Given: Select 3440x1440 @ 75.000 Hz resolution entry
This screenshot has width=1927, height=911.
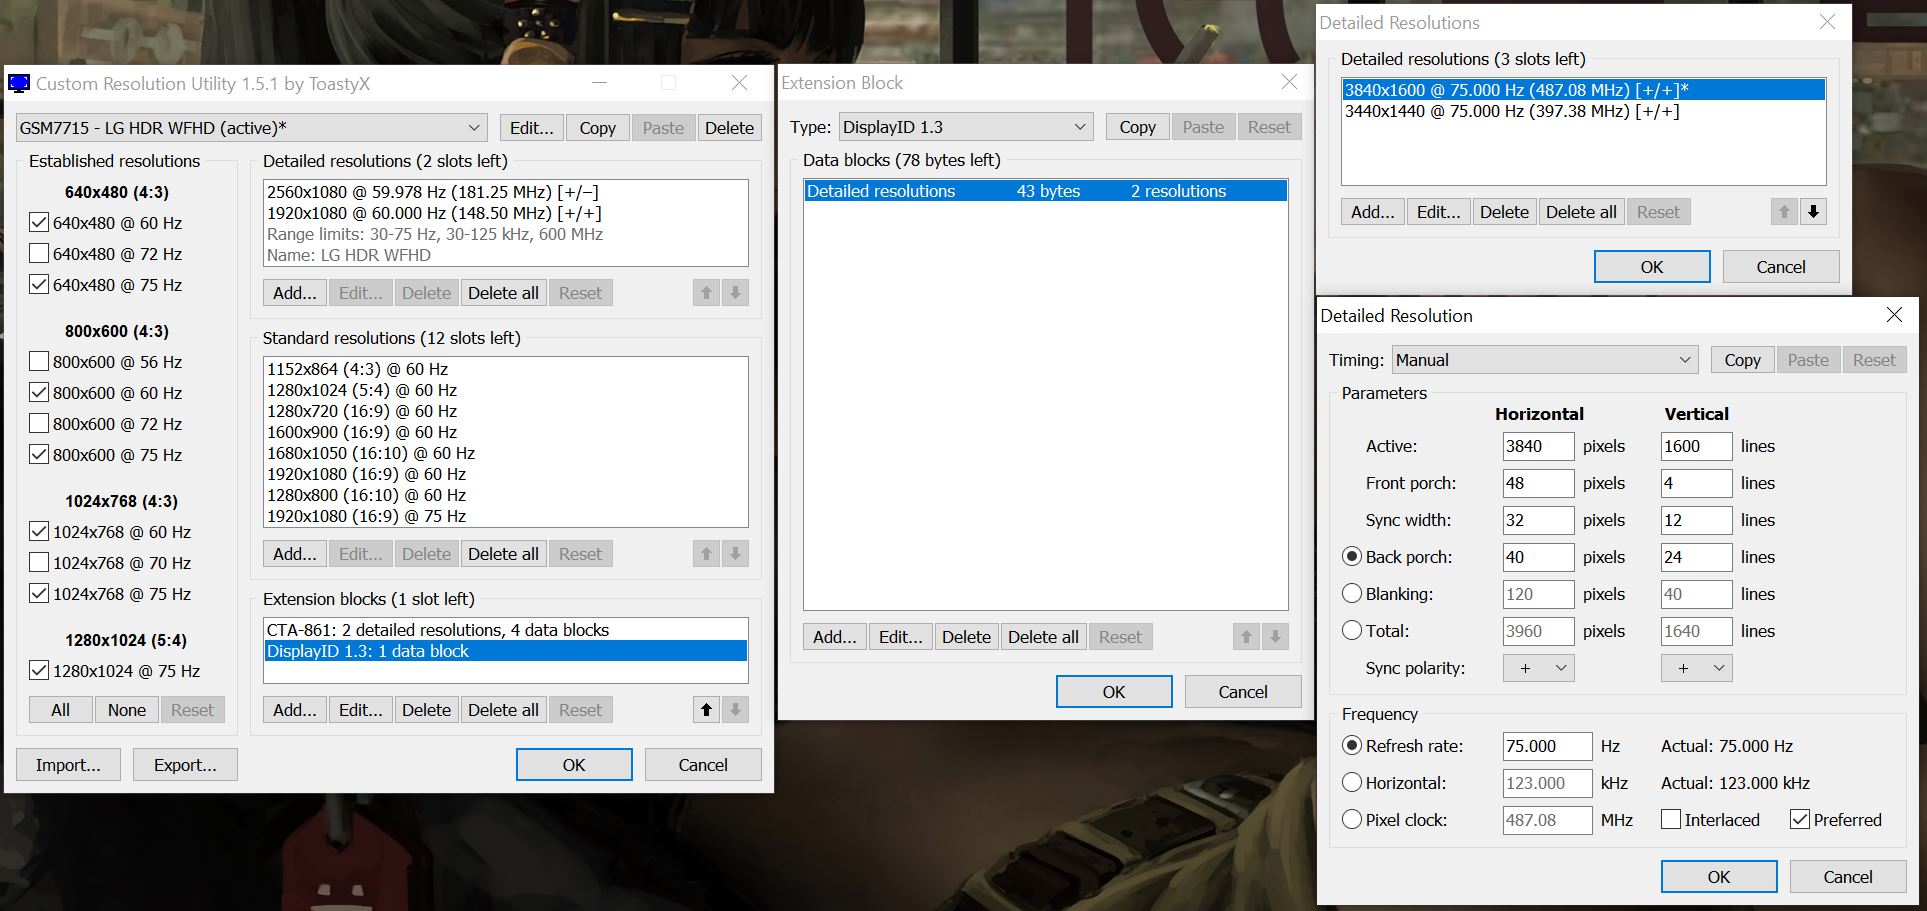Looking at the screenshot, I should pos(1511,111).
